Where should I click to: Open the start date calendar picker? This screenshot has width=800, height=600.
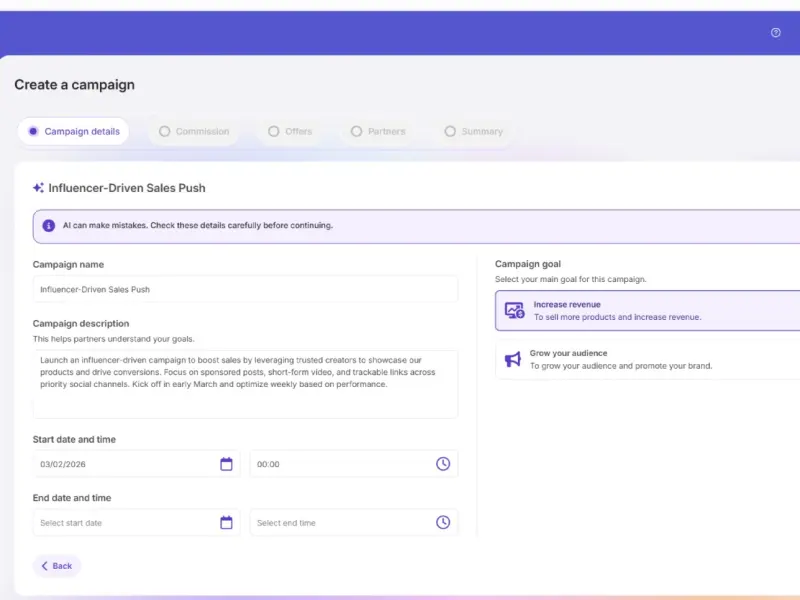pos(226,464)
